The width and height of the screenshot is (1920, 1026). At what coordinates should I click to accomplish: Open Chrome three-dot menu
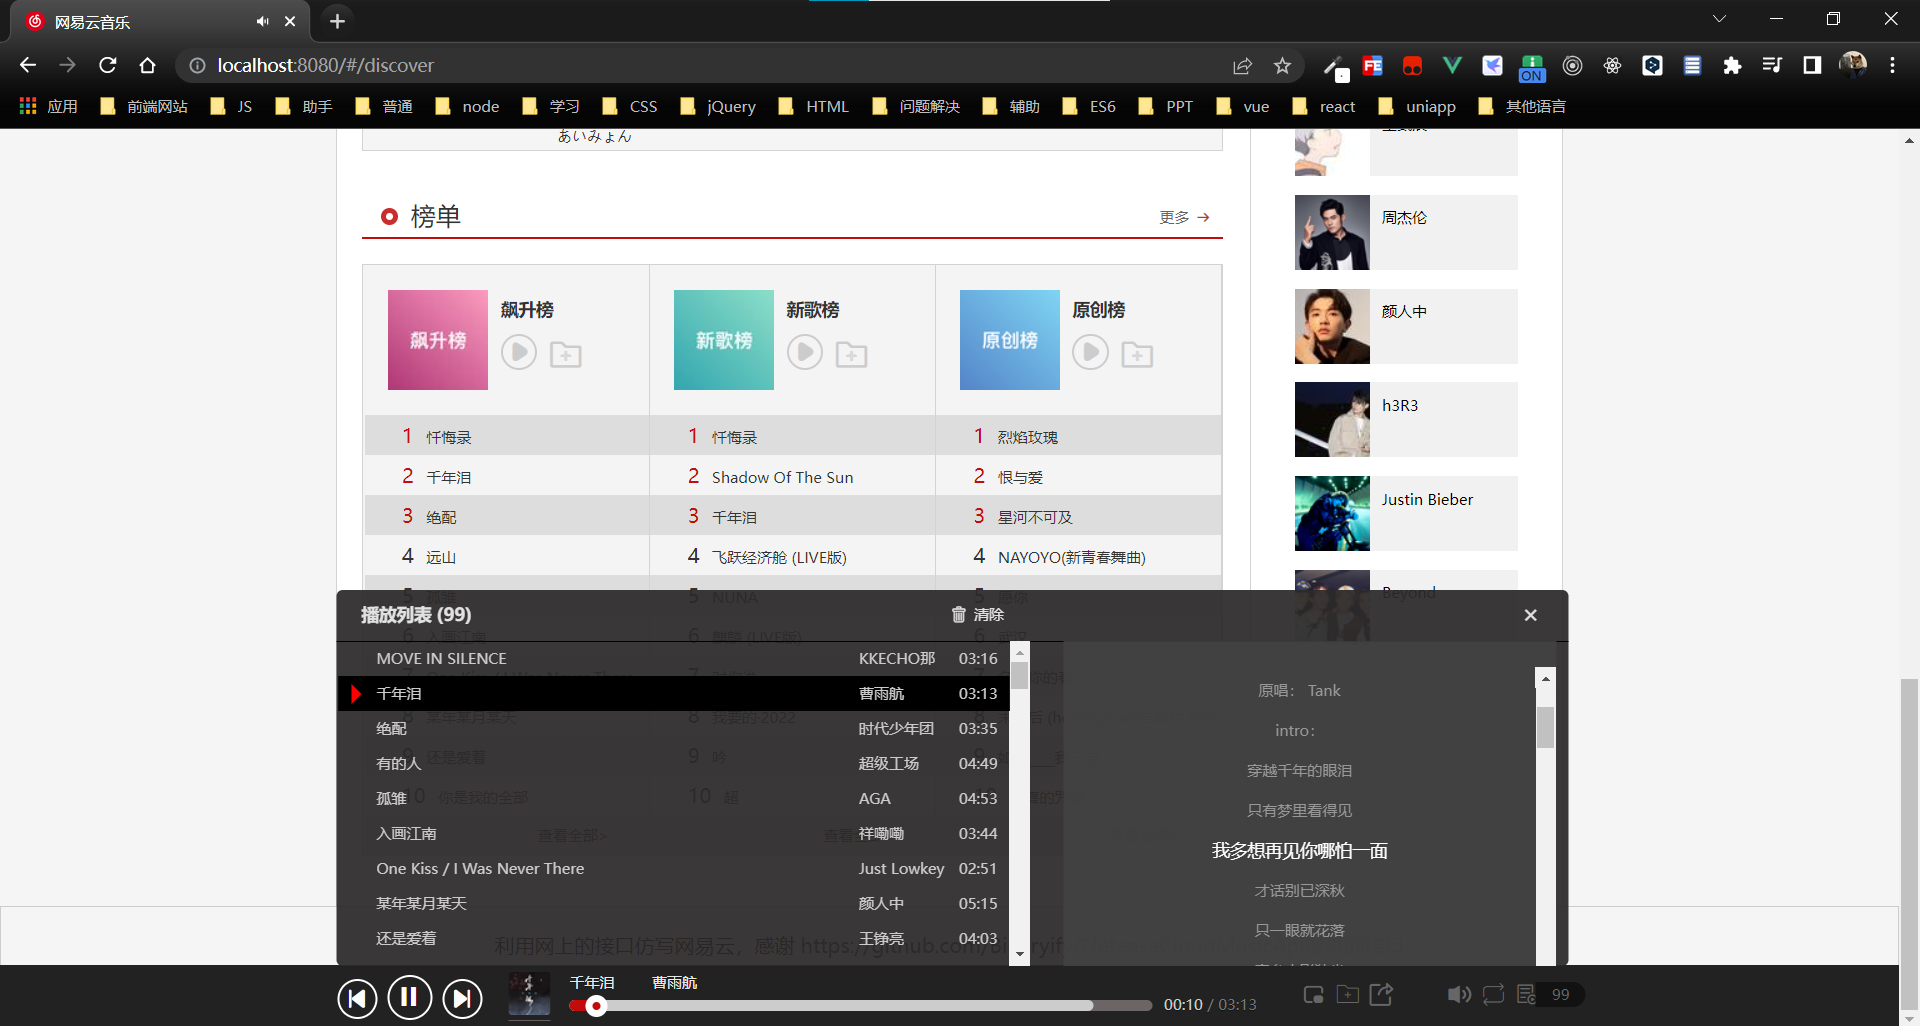click(x=1892, y=65)
